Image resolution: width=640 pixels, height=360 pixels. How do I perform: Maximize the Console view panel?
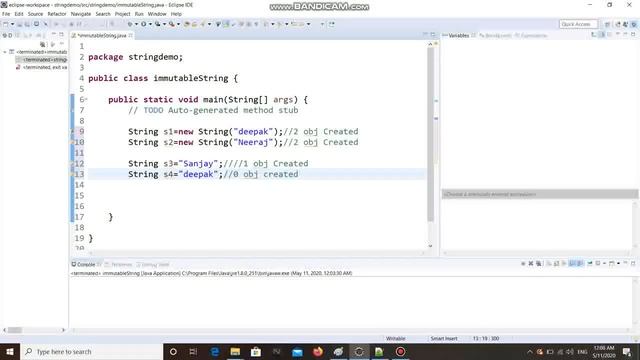click(x=633, y=264)
